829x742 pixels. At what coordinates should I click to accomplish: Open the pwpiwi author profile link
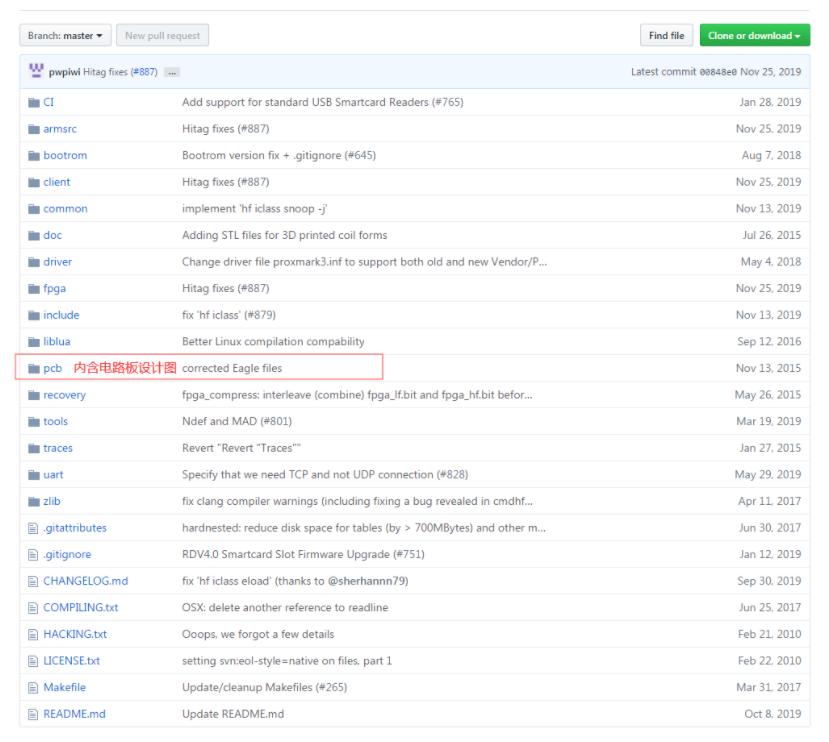(x=65, y=72)
